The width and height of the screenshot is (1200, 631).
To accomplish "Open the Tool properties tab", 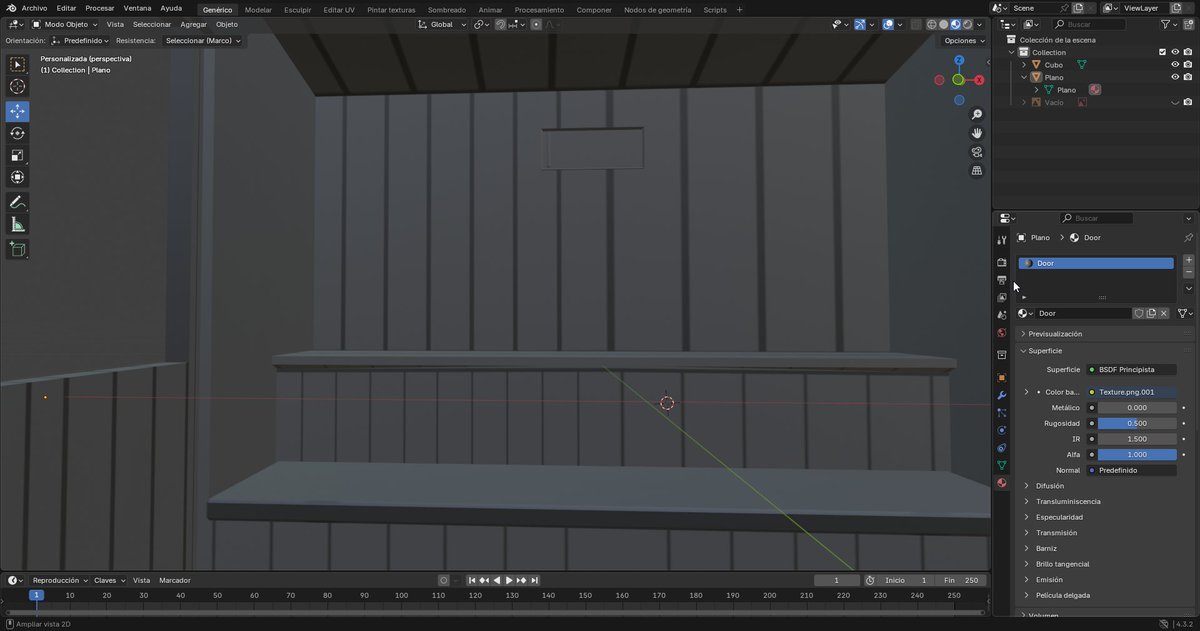I will pyautogui.click(x=1001, y=240).
